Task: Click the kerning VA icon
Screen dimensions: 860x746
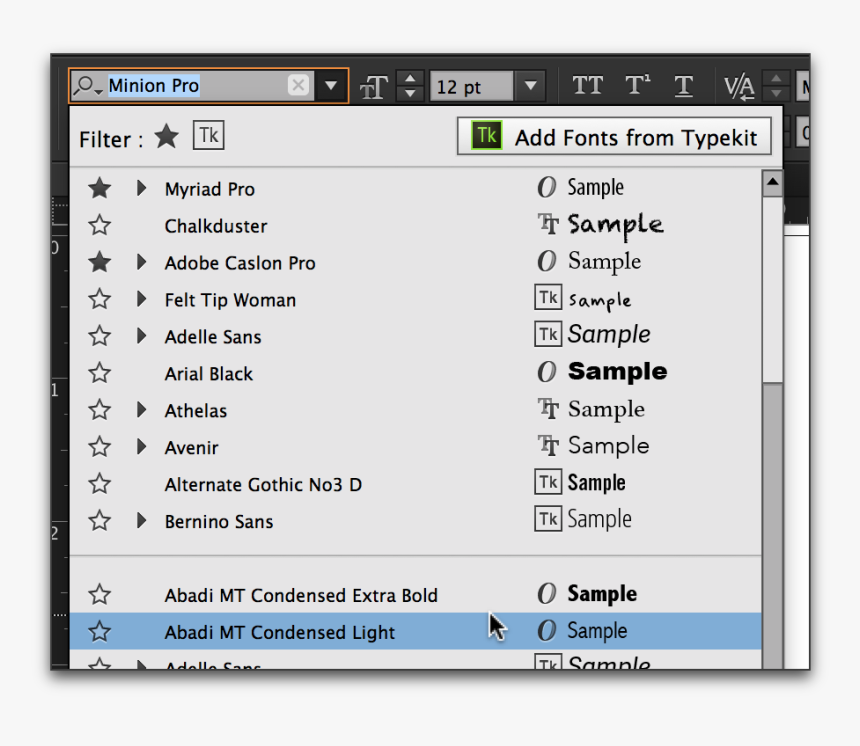Action: click(739, 87)
